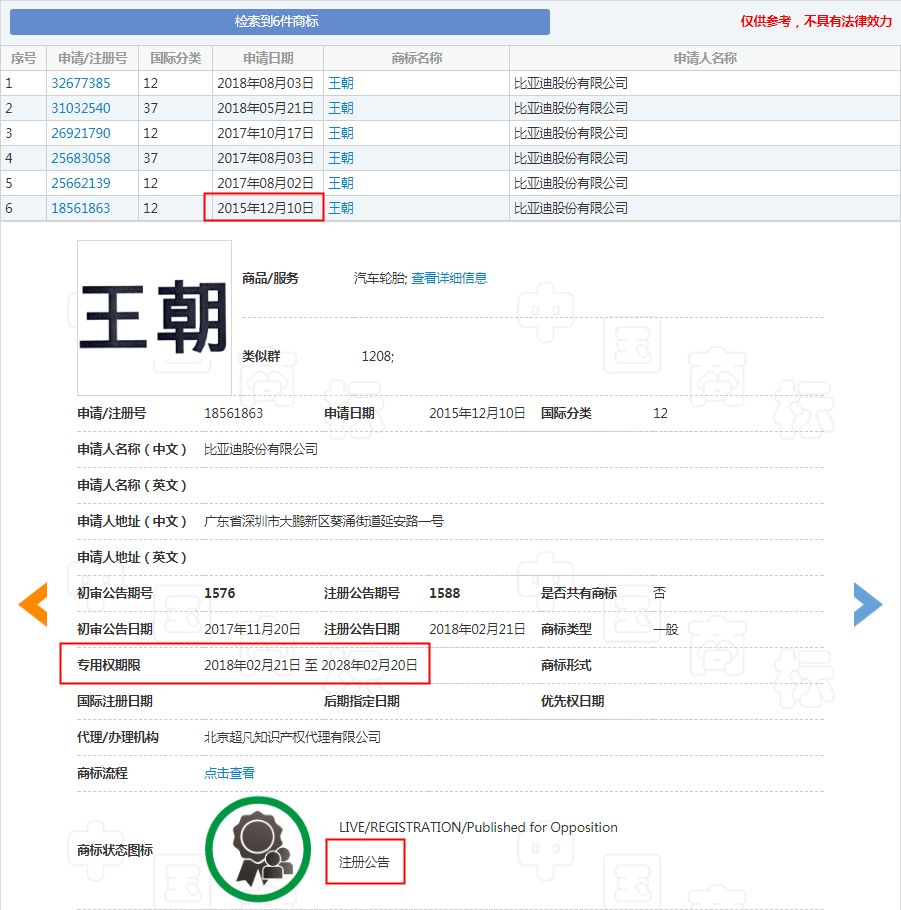Click preliminary announcement issue 1576

coord(219,593)
